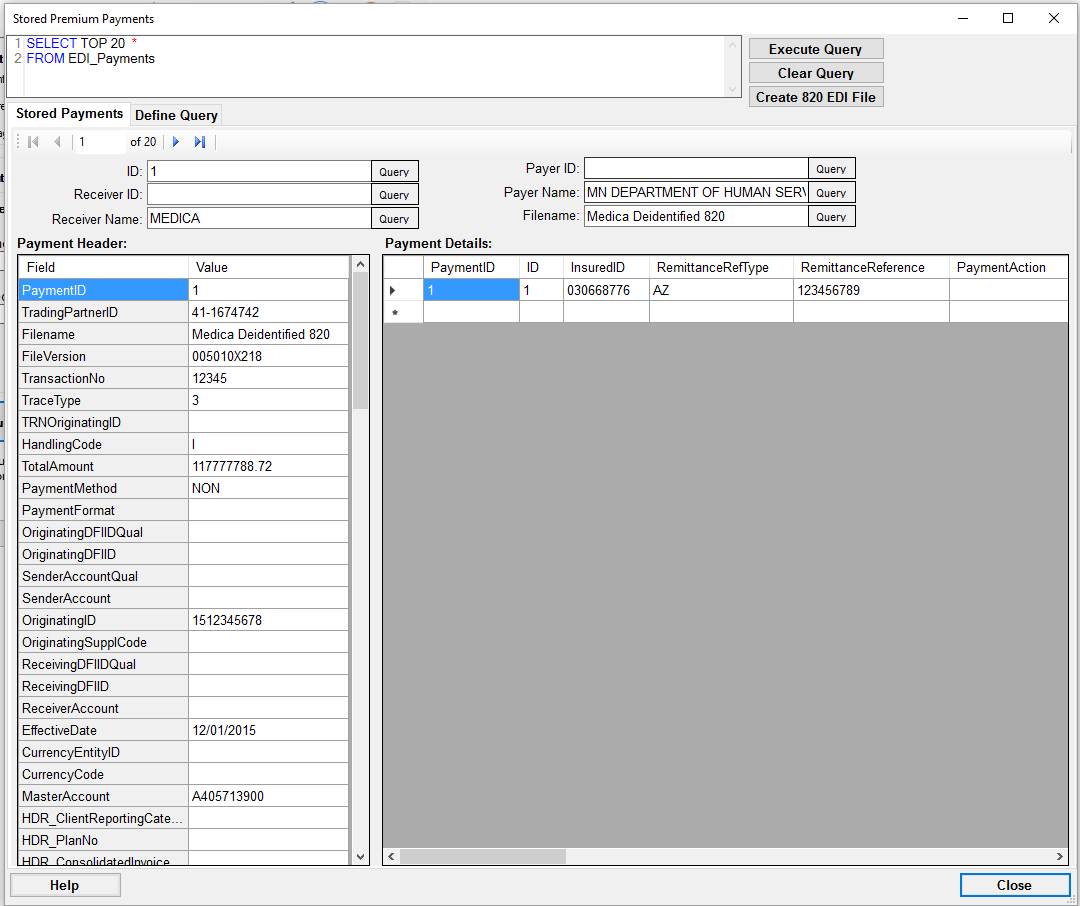Viewport: 1080px width, 906px height.
Task: Click the record position number box
Action: coord(100,142)
